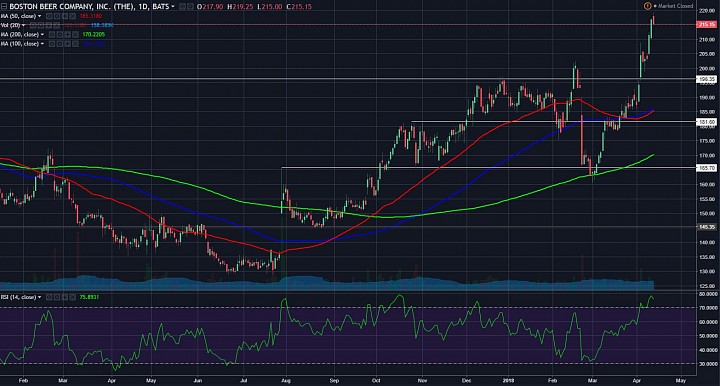Click the orange Market Closed status icon
The image size is (720, 386).
click(x=647, y=6)
